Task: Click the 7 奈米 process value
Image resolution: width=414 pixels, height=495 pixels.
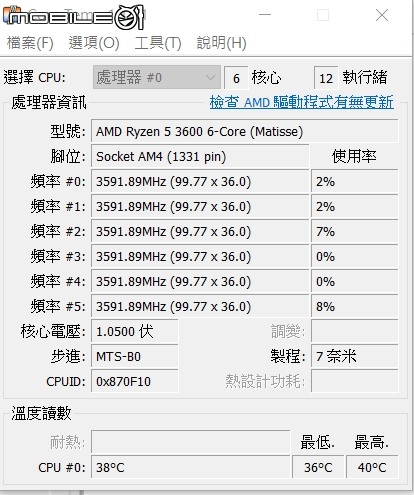Action: pyautogui.click(x=355, y=356)
